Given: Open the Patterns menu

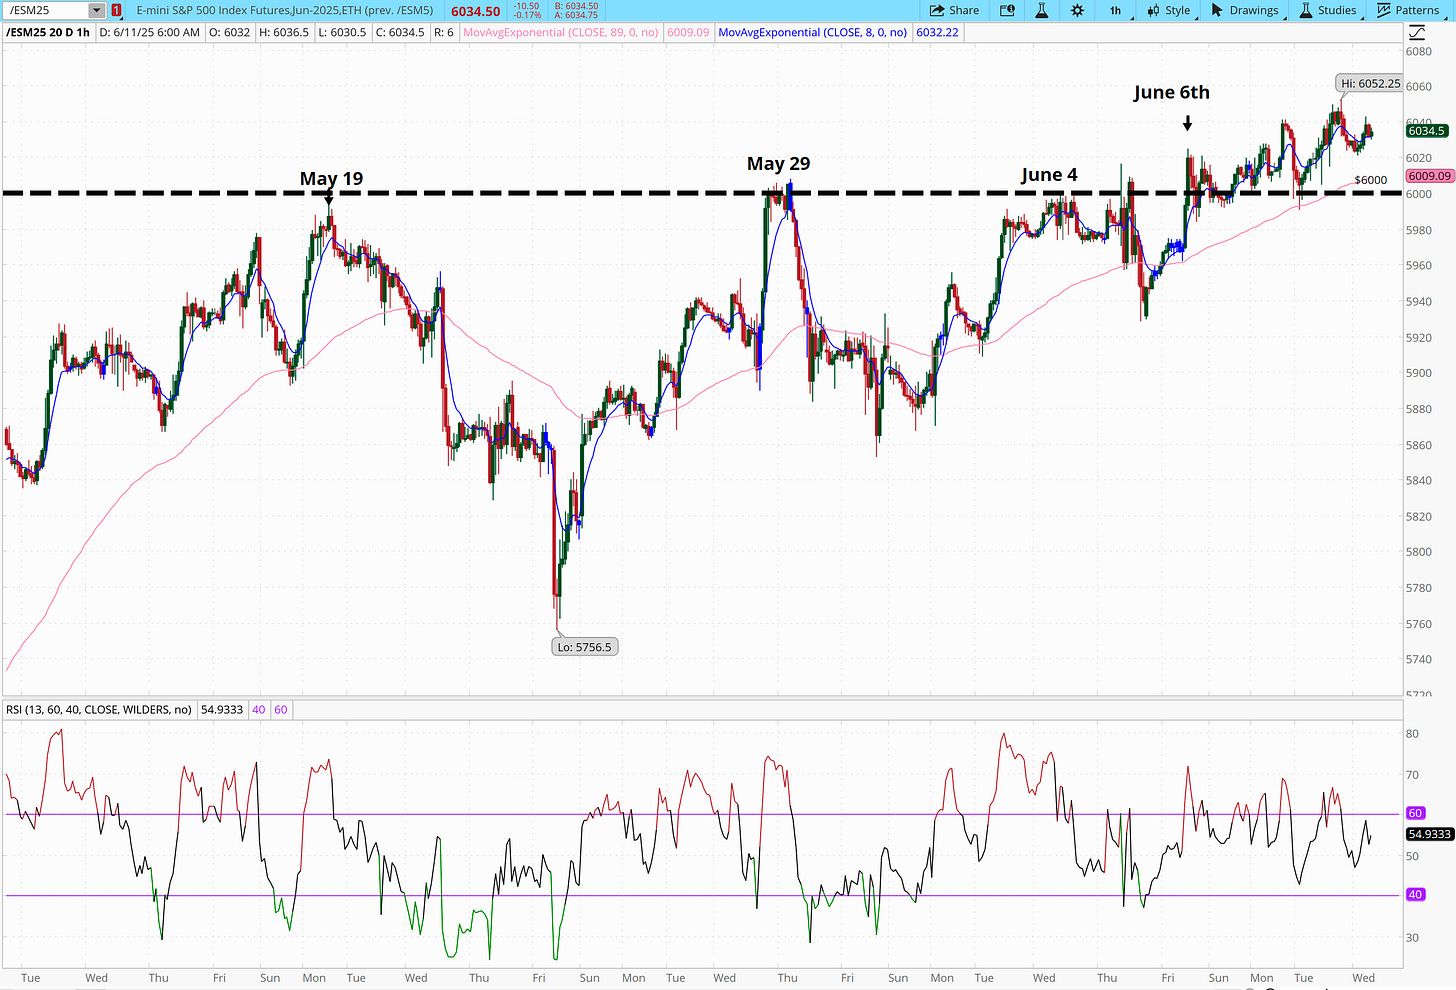Looking at the screenshot, I should tap(1407, 10).
